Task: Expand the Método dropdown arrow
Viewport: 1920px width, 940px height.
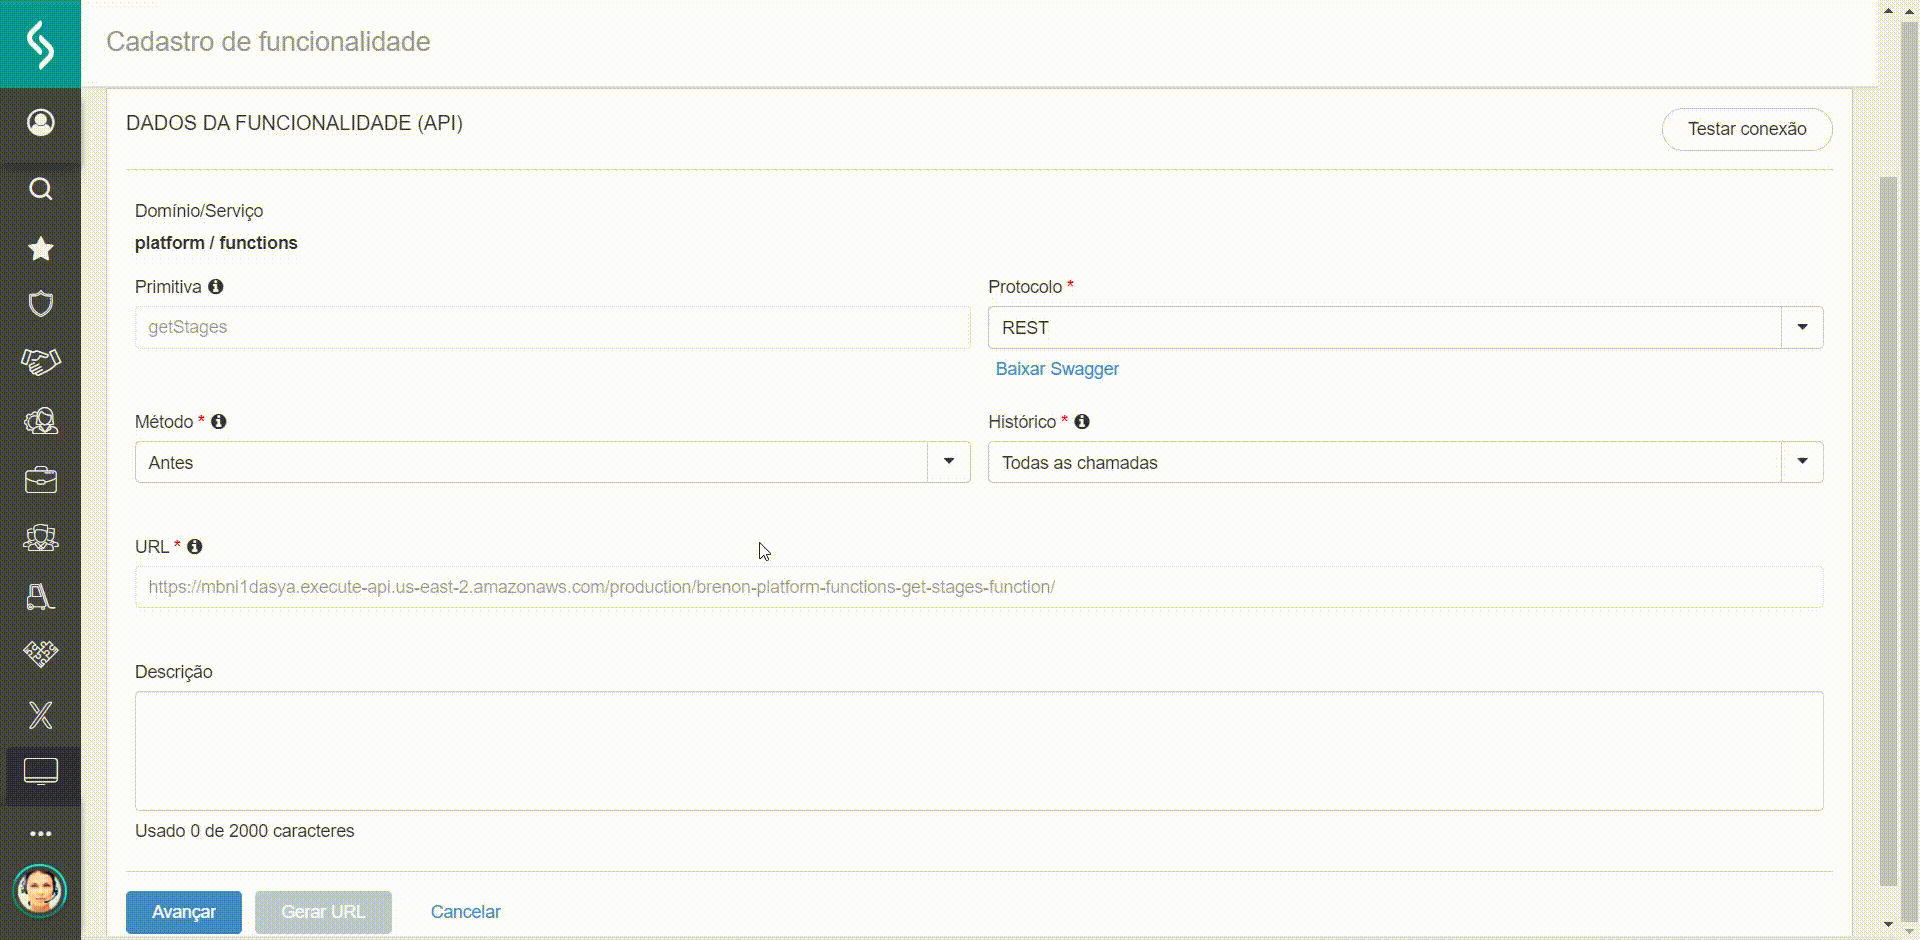Action: pyautogui.click(x=949, y=462)
